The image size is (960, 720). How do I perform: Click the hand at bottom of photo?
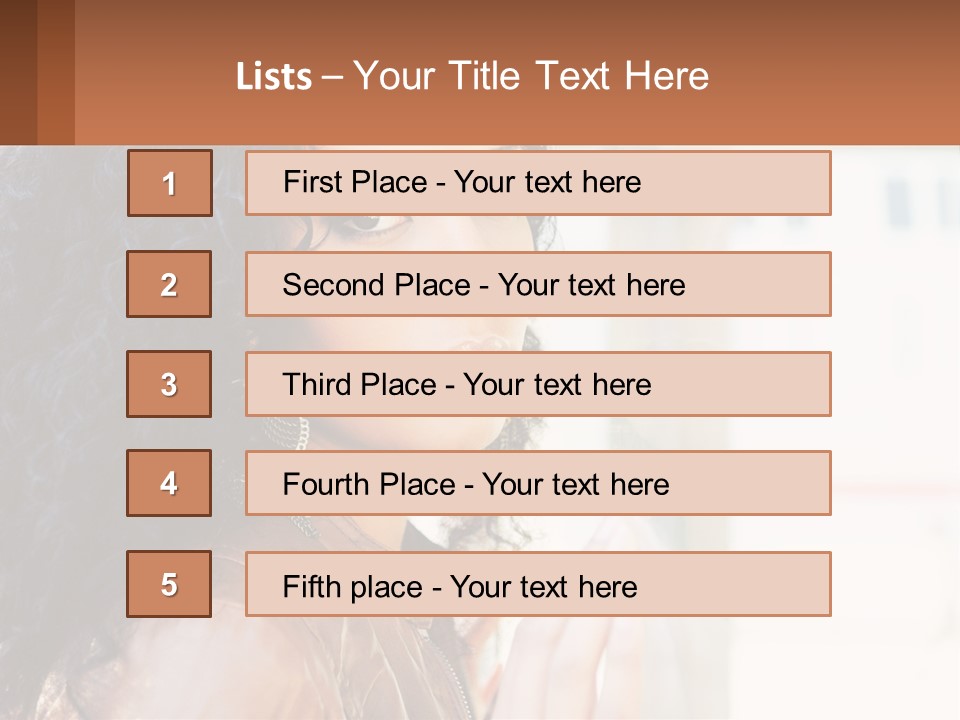(600, 670)
